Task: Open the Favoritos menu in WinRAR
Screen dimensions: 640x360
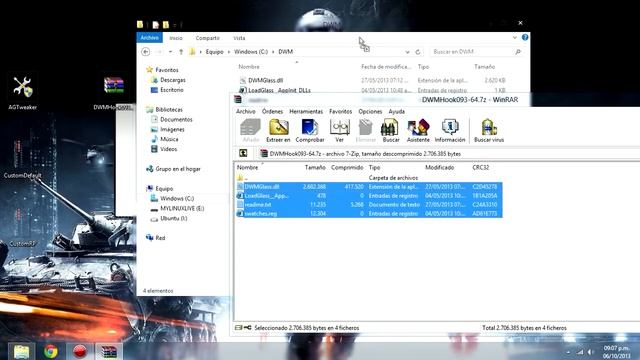Action: pyautogui.click(x=340, y=111)
